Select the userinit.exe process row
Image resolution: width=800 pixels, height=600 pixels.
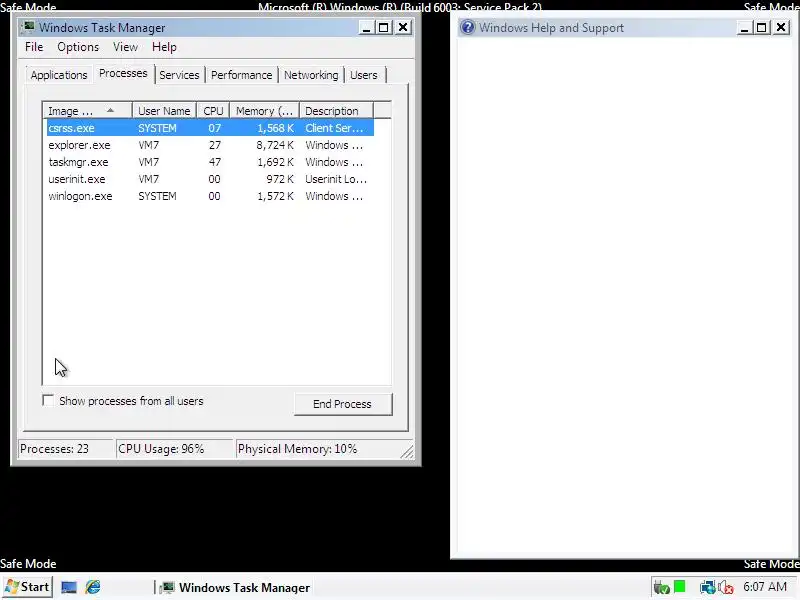pyautogui.click(x=210, y=179)
